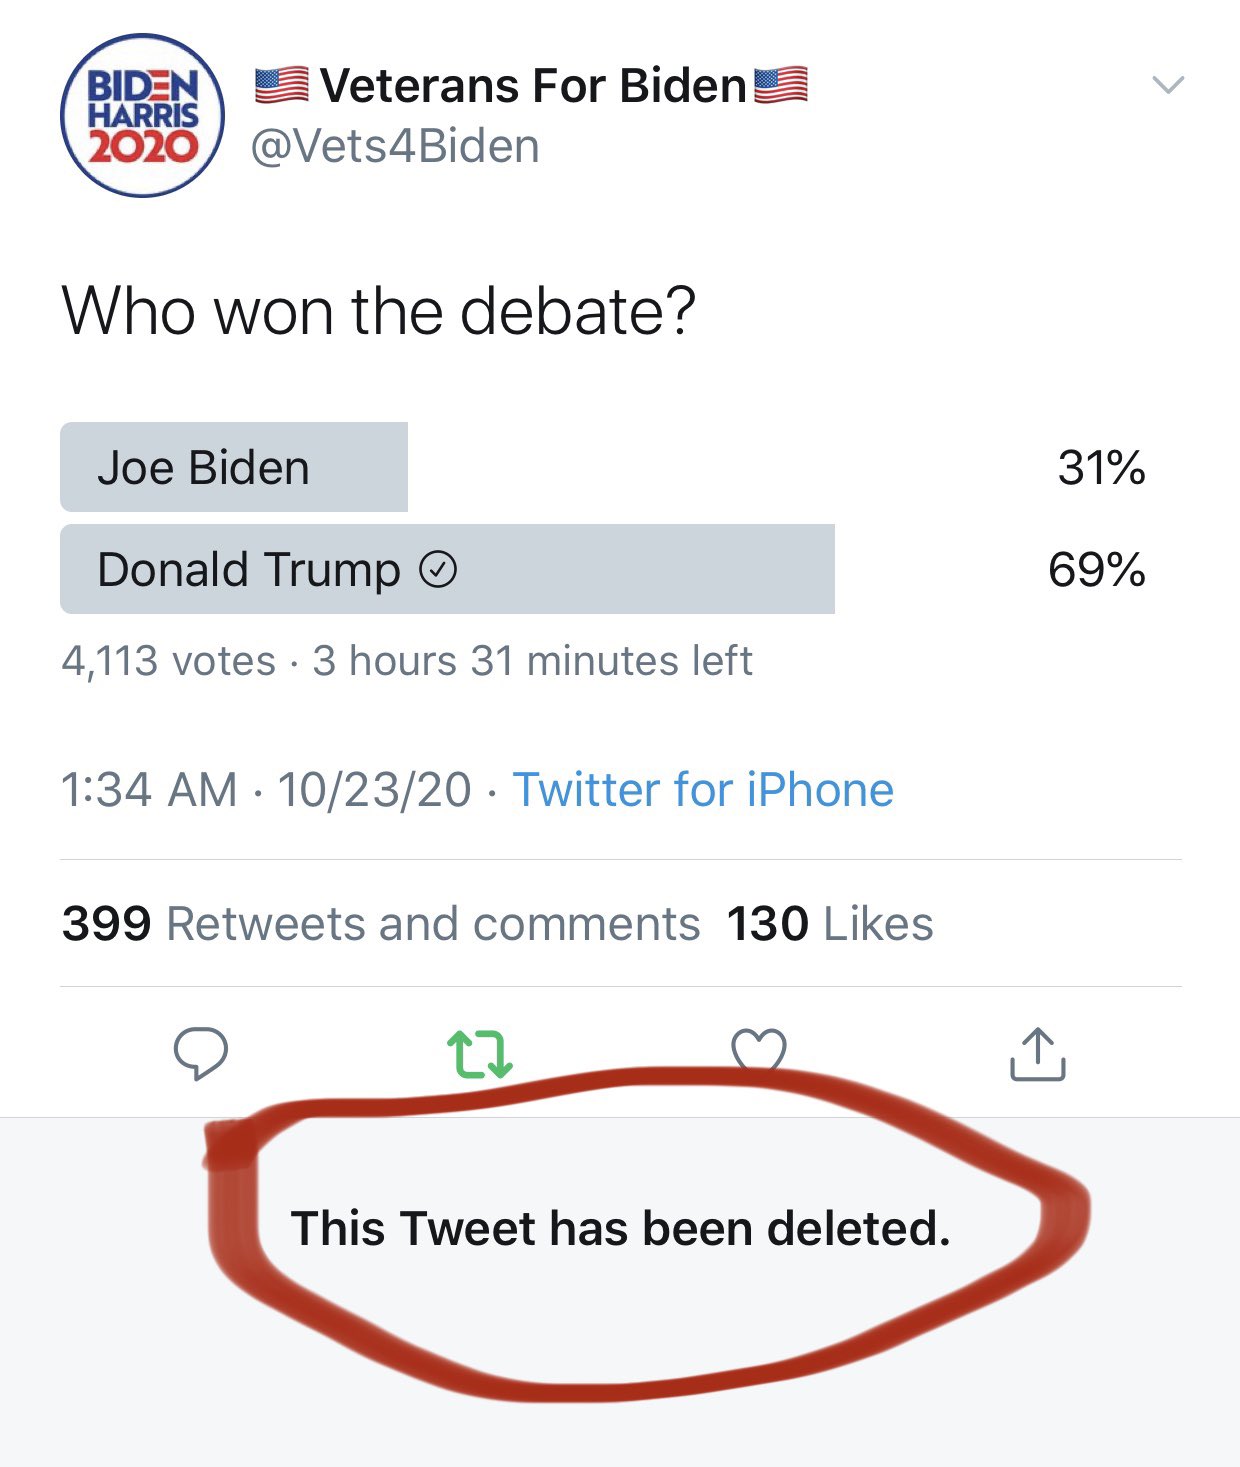Like the tweet with heart icon
This screenshot has width=1240, height=1467.
[759, 1050]
